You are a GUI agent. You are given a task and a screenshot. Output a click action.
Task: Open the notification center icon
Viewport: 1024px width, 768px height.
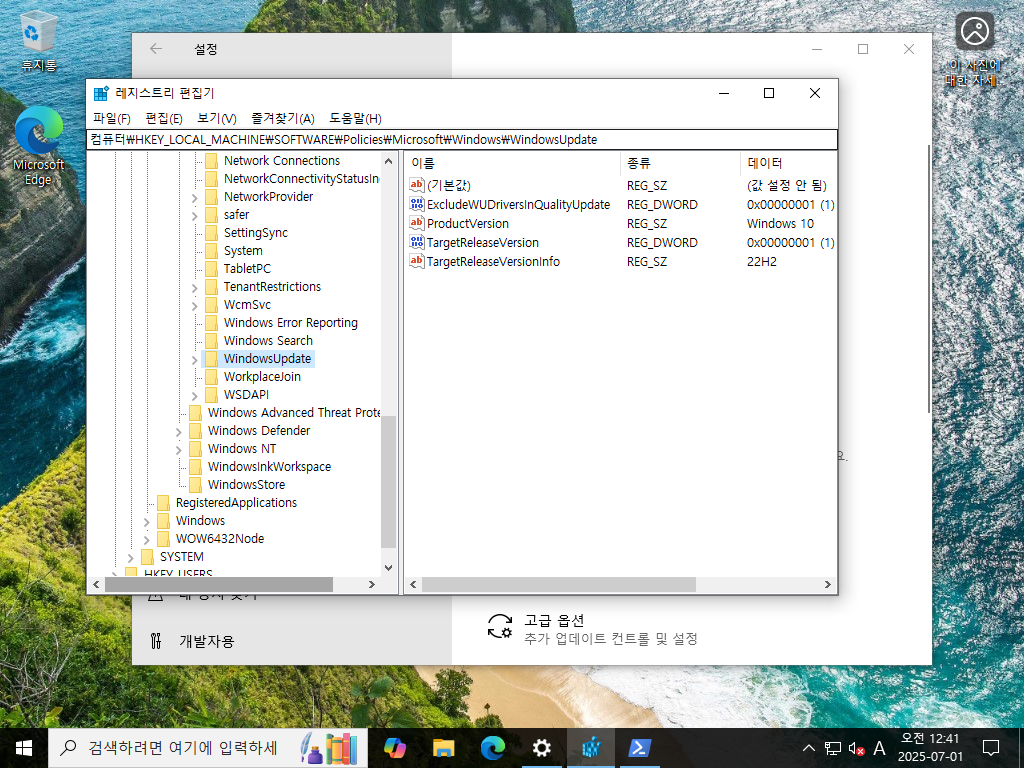pyautogui.click(x=991, y=748)
